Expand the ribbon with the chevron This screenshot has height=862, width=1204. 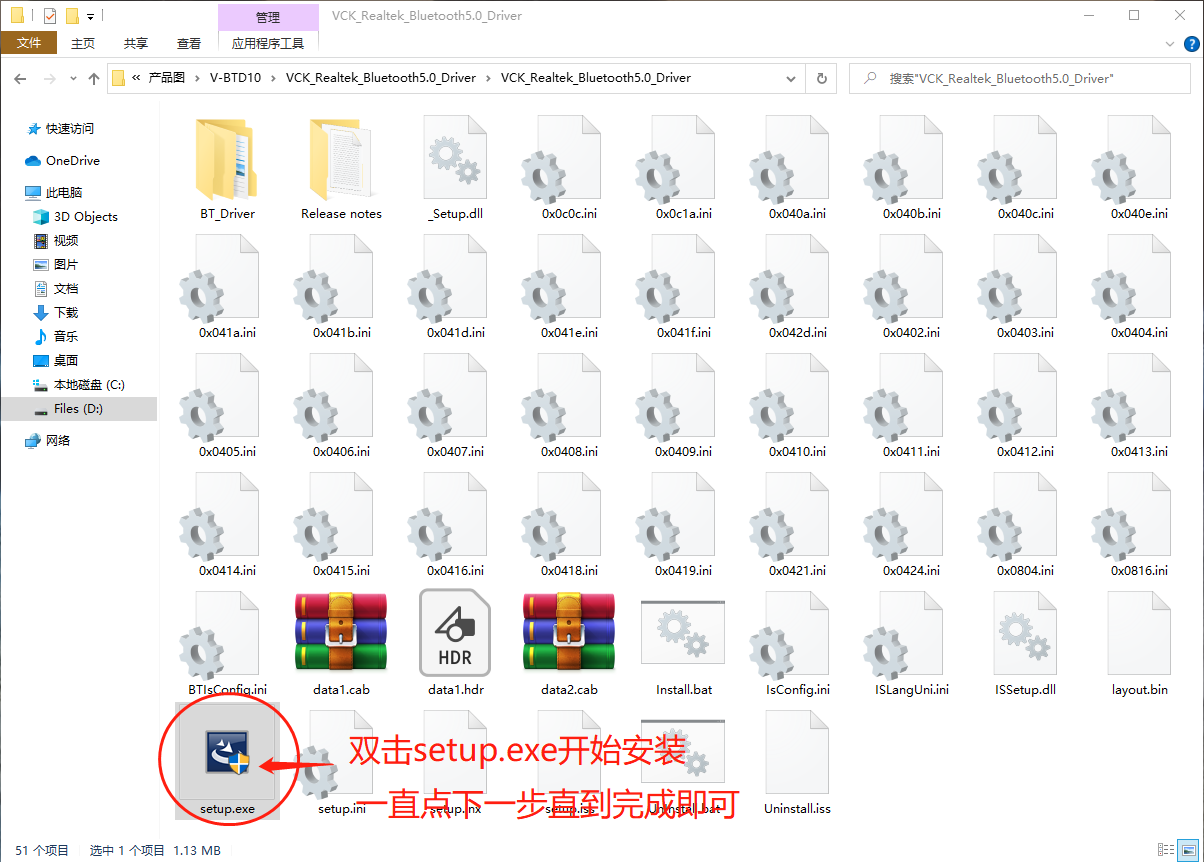[x=1170, y=44]
